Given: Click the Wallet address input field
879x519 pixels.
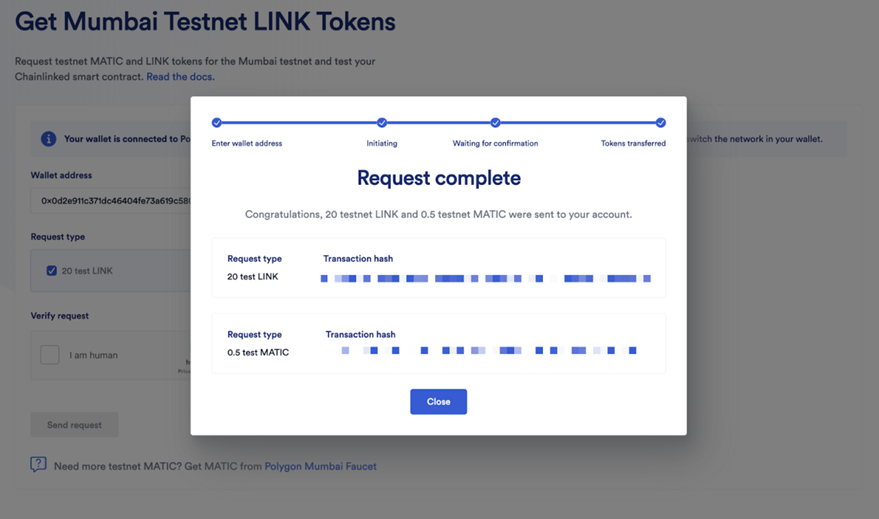Looking at the screenshot, I should 110,201.
